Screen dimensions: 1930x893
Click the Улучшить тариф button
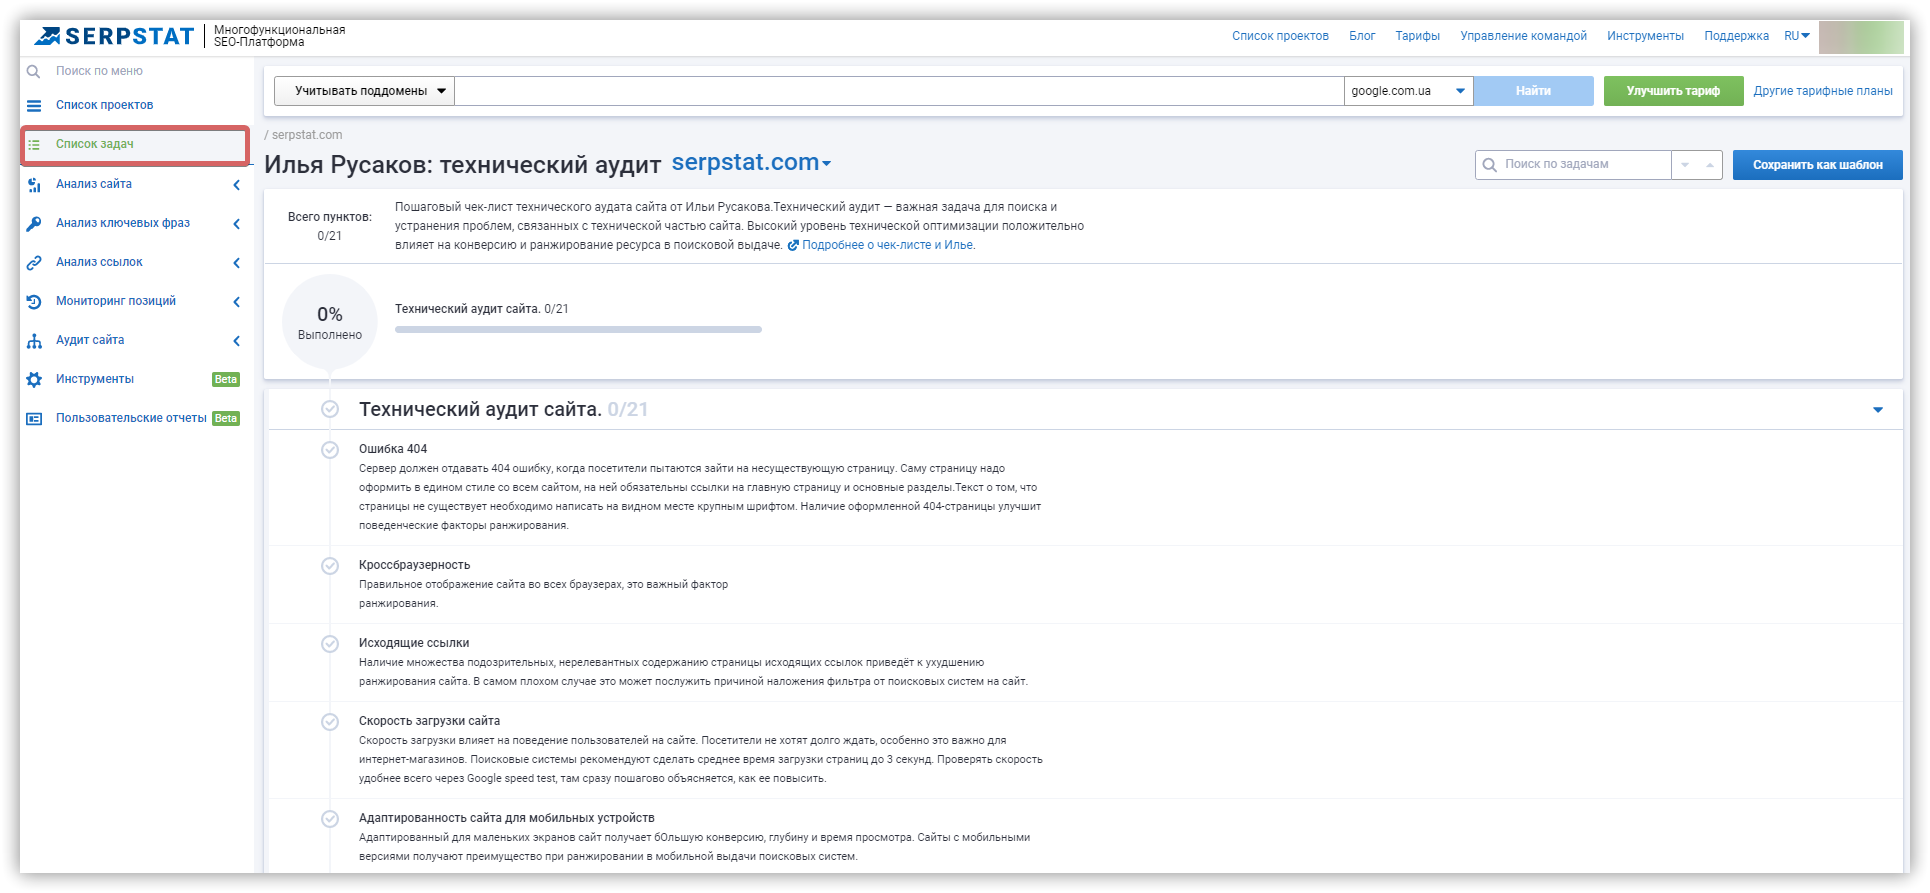click(x=1673, y=91)
